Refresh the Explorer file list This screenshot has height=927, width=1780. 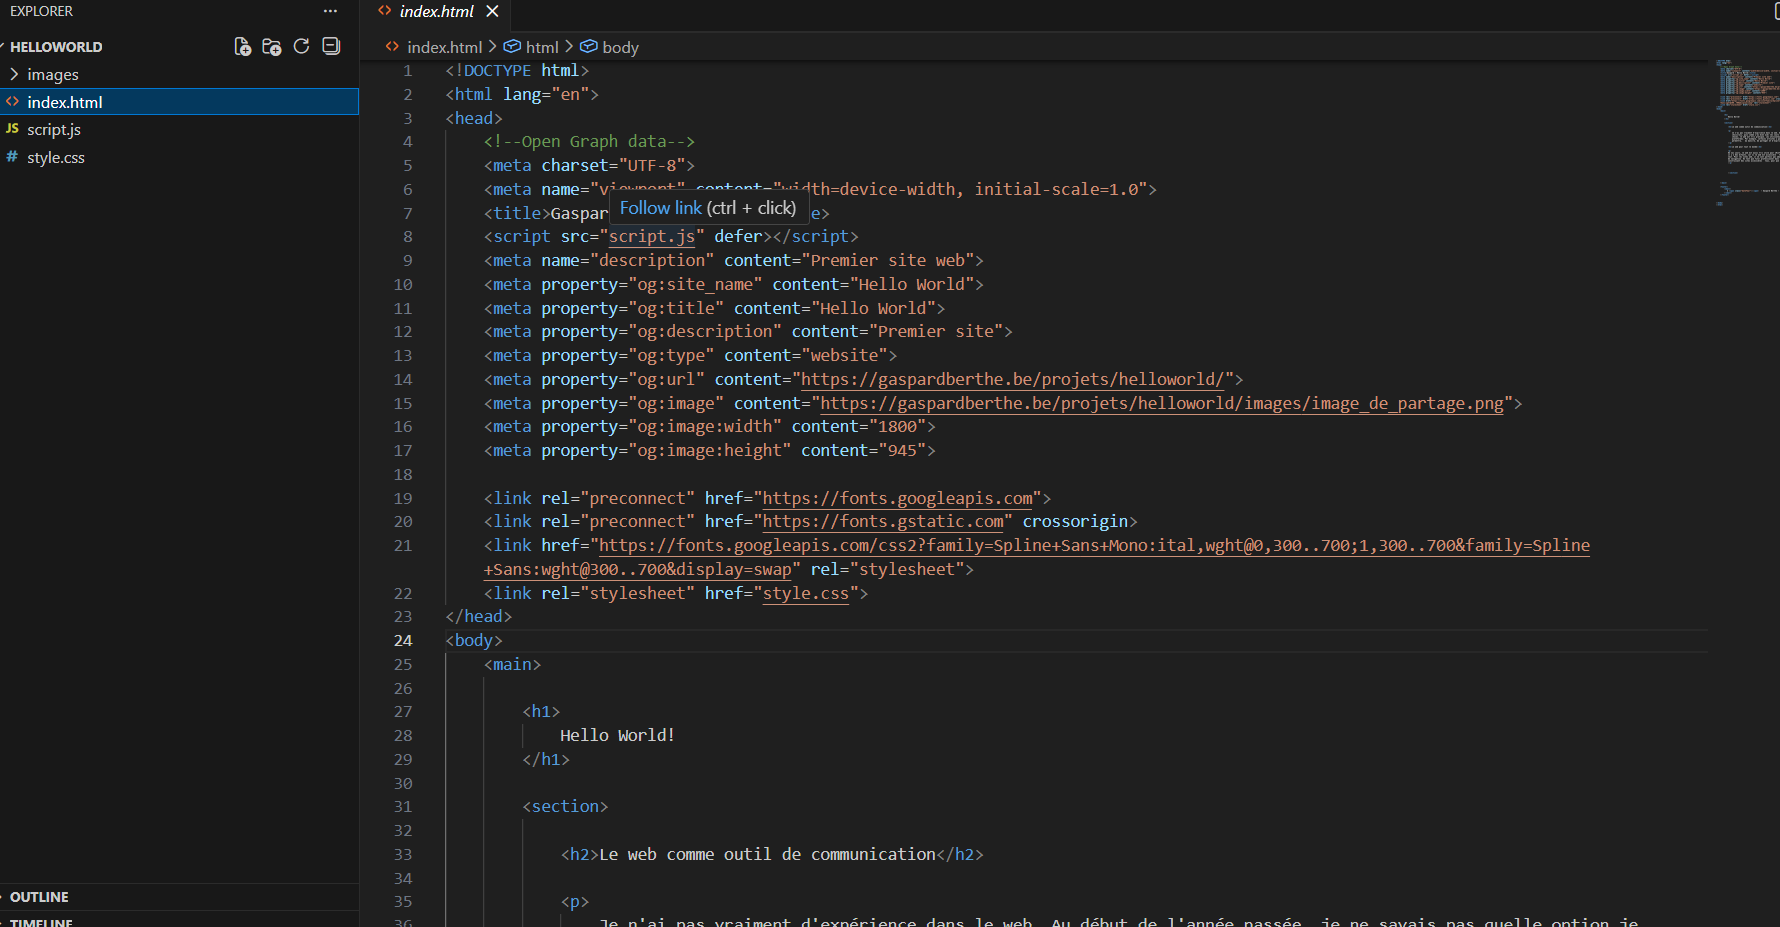click(301, 46)
